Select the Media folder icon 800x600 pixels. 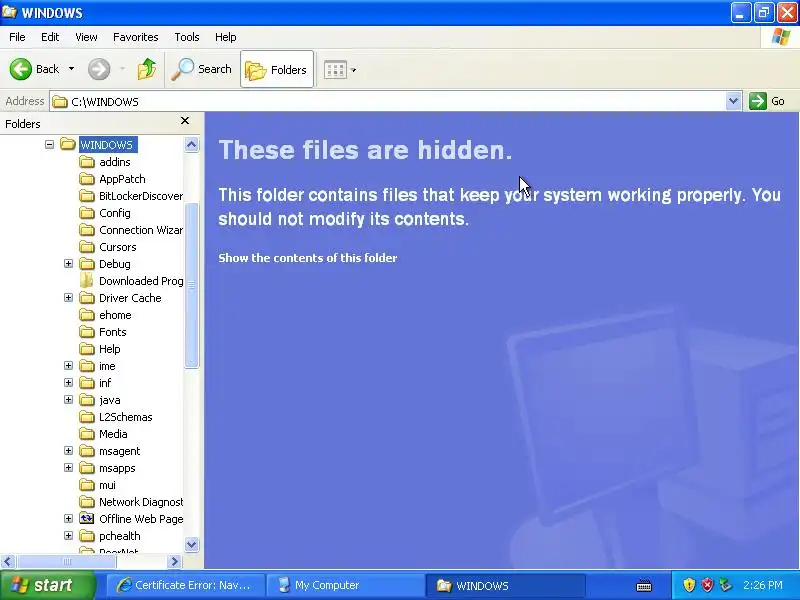[87, 434]
